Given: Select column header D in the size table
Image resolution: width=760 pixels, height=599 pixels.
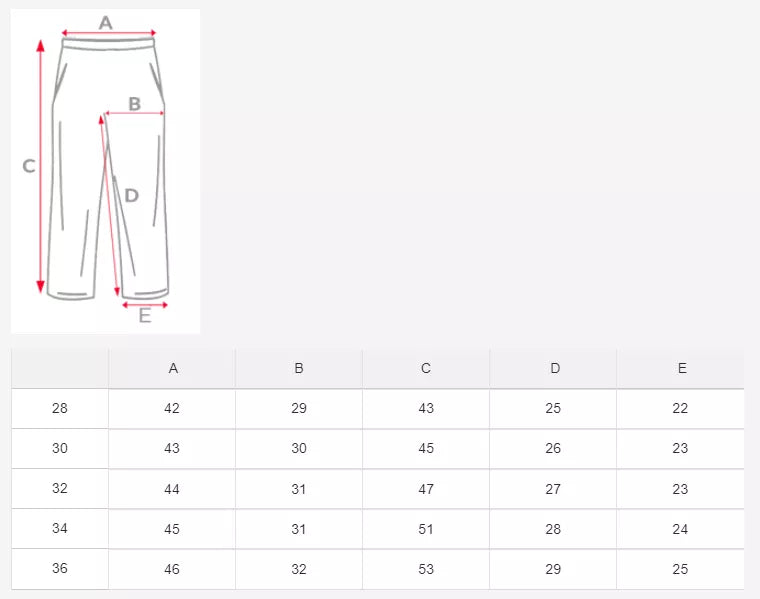Looking at the screenshot, I should (x=555, y=368).
